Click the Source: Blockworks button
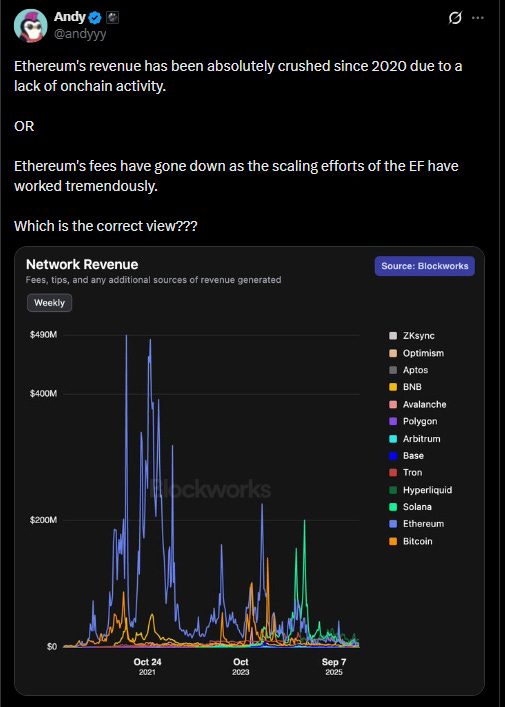 coord(425,266)
